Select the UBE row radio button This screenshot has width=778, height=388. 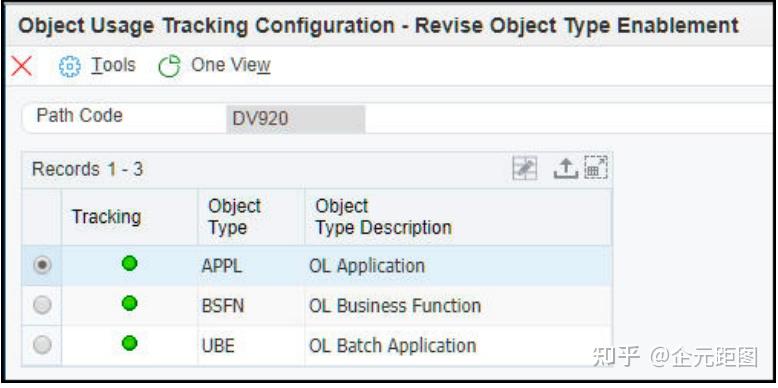(42, 345)
